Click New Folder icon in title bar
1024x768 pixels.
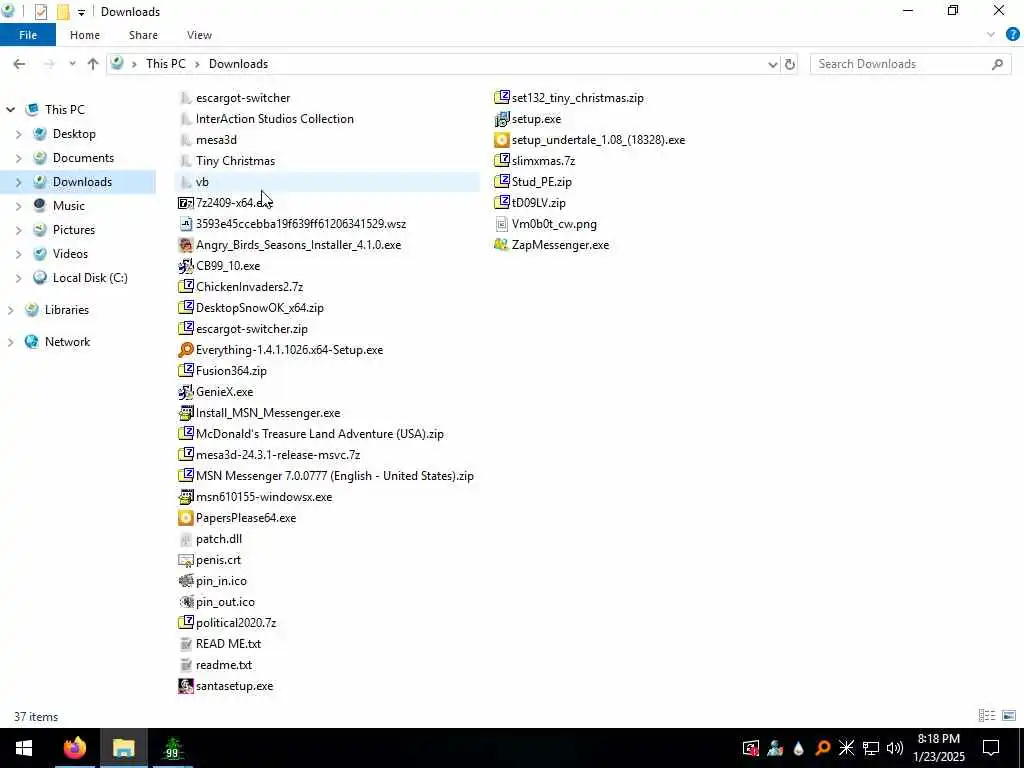pyautogui.click(x=63, y=12)
